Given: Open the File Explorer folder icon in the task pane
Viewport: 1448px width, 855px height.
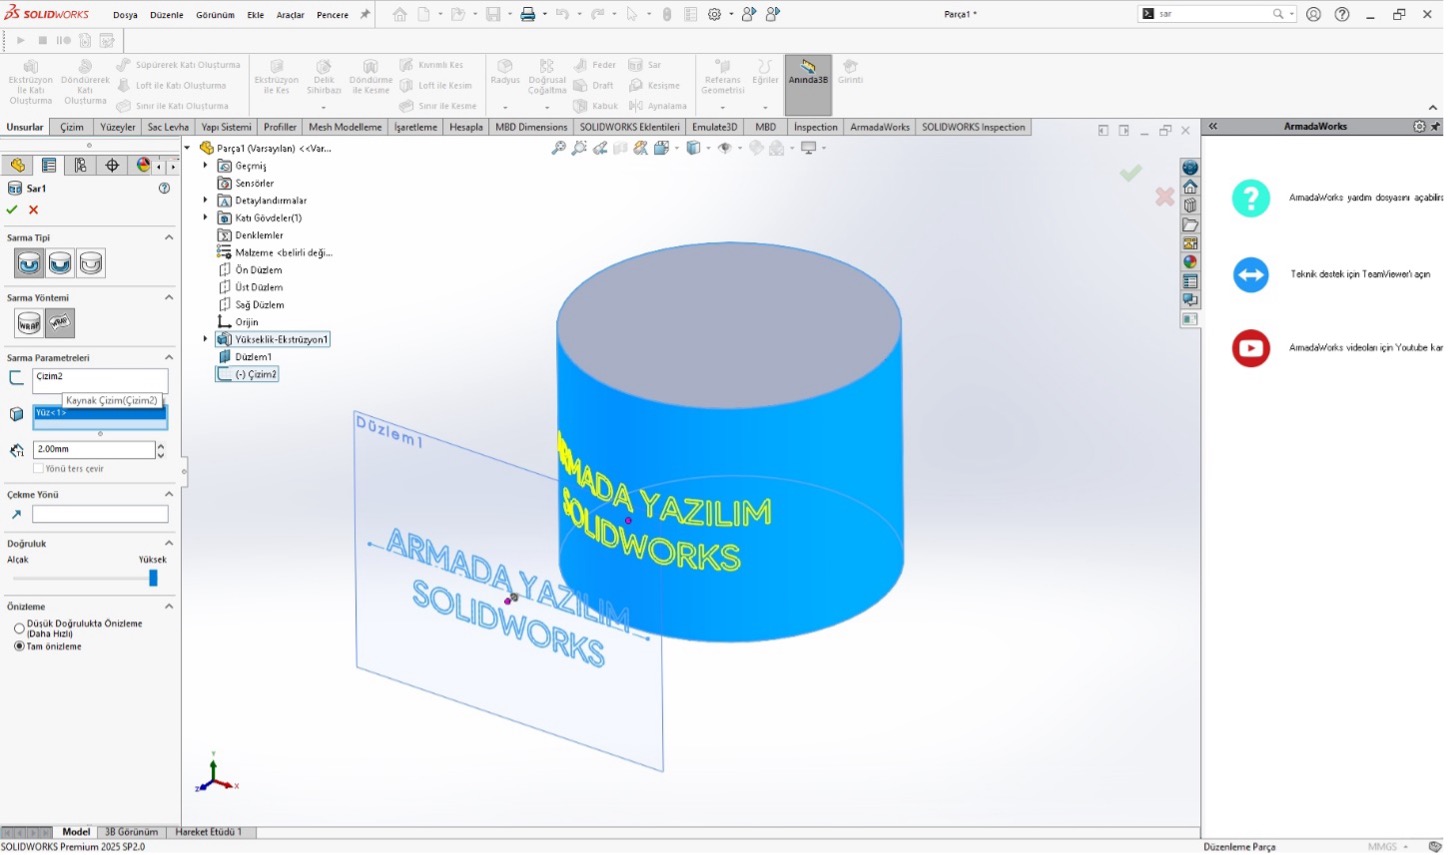Looking at the screenshot, I should click(1190, 225).
